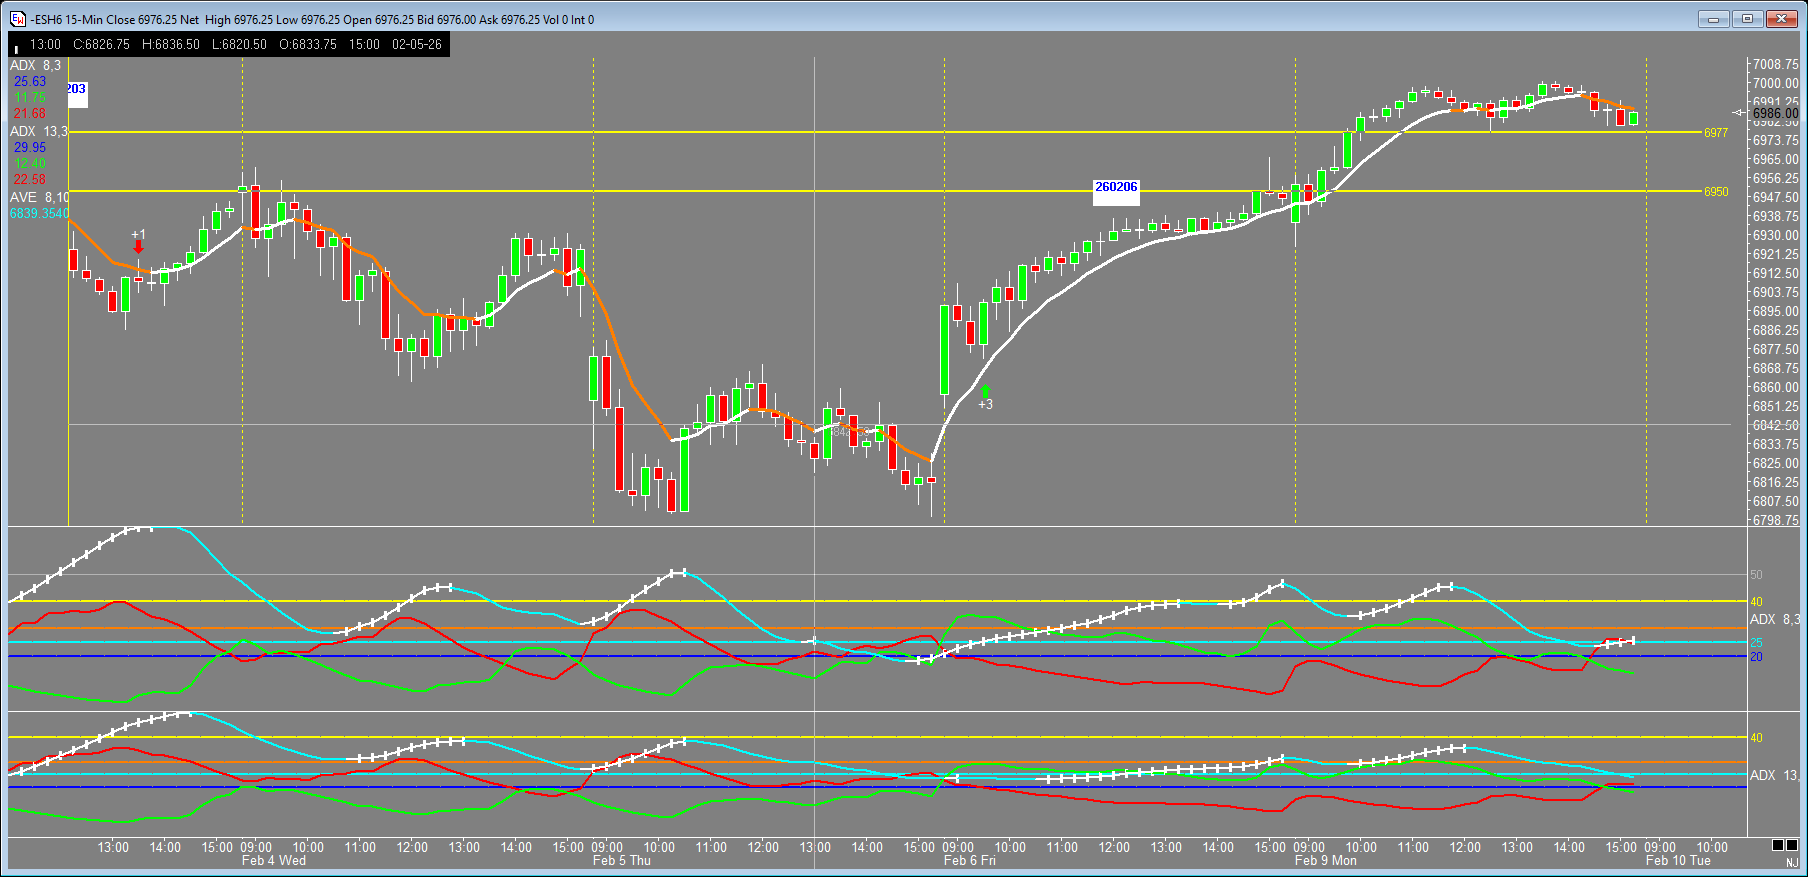Click the 6977 yellow horizontal line label

click(x=1716, y=133)
